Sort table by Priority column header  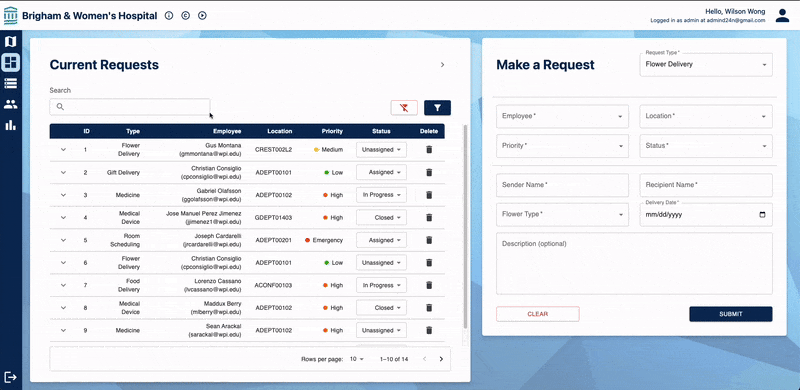click(x=332, y=131)
